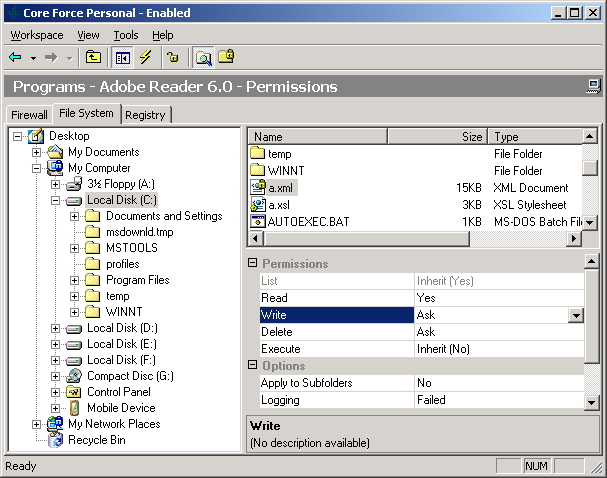The height and width of the screenshot is (478, 607).
Task: Click the lightning bolt toolbar icon
Action: [x=146, y=57]
